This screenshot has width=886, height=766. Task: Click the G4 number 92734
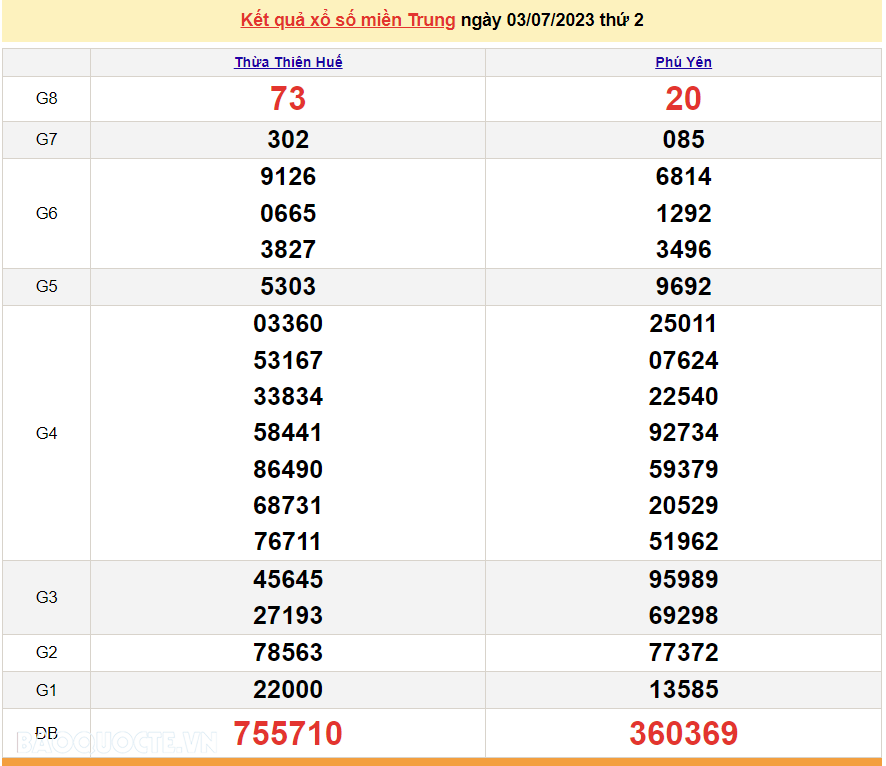click(x=683, y=433)
